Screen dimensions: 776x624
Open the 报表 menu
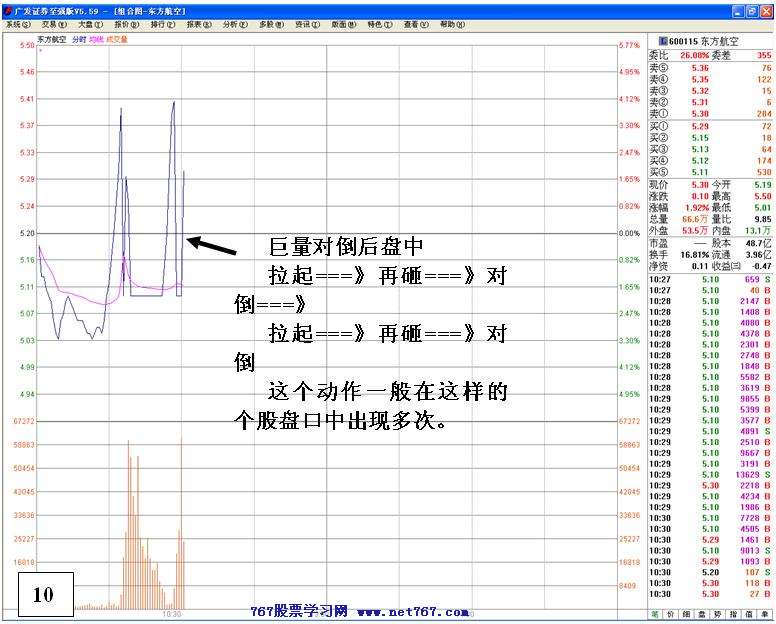199,24
